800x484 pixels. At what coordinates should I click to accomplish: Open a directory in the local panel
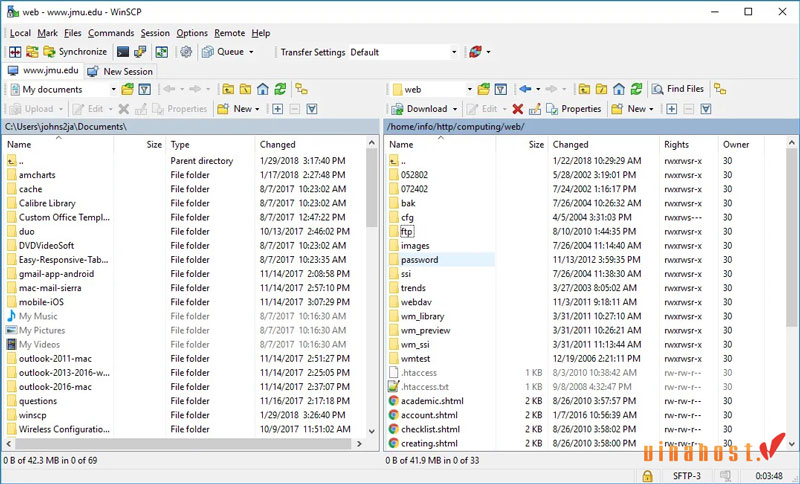[x=127, y=90]
